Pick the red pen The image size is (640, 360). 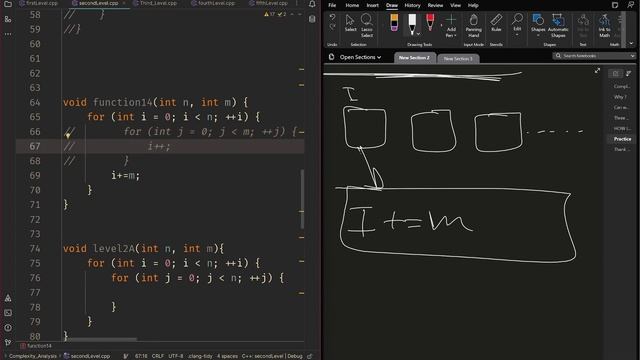click(x=430, y=22)
